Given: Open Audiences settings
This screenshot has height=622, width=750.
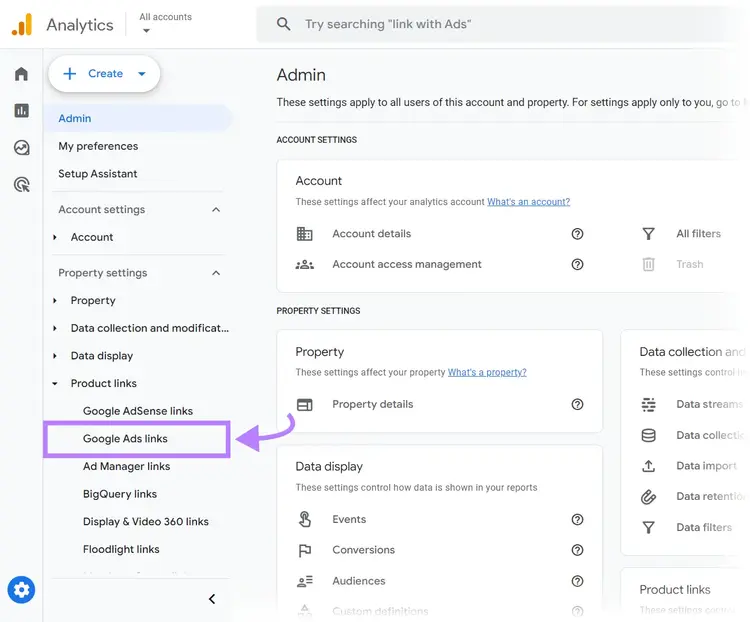Looking at the screenshot, I should (x=359, y=581).
